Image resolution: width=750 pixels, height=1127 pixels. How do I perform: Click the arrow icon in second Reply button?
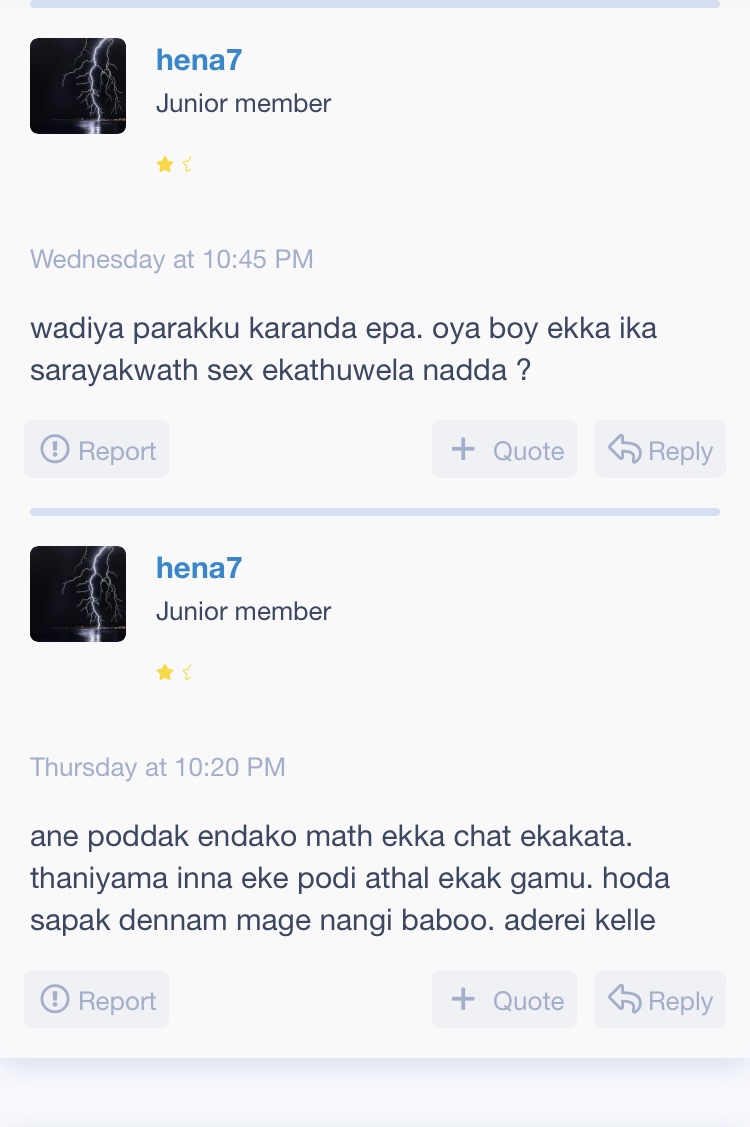pyautogui.click(x=624, y=999)
